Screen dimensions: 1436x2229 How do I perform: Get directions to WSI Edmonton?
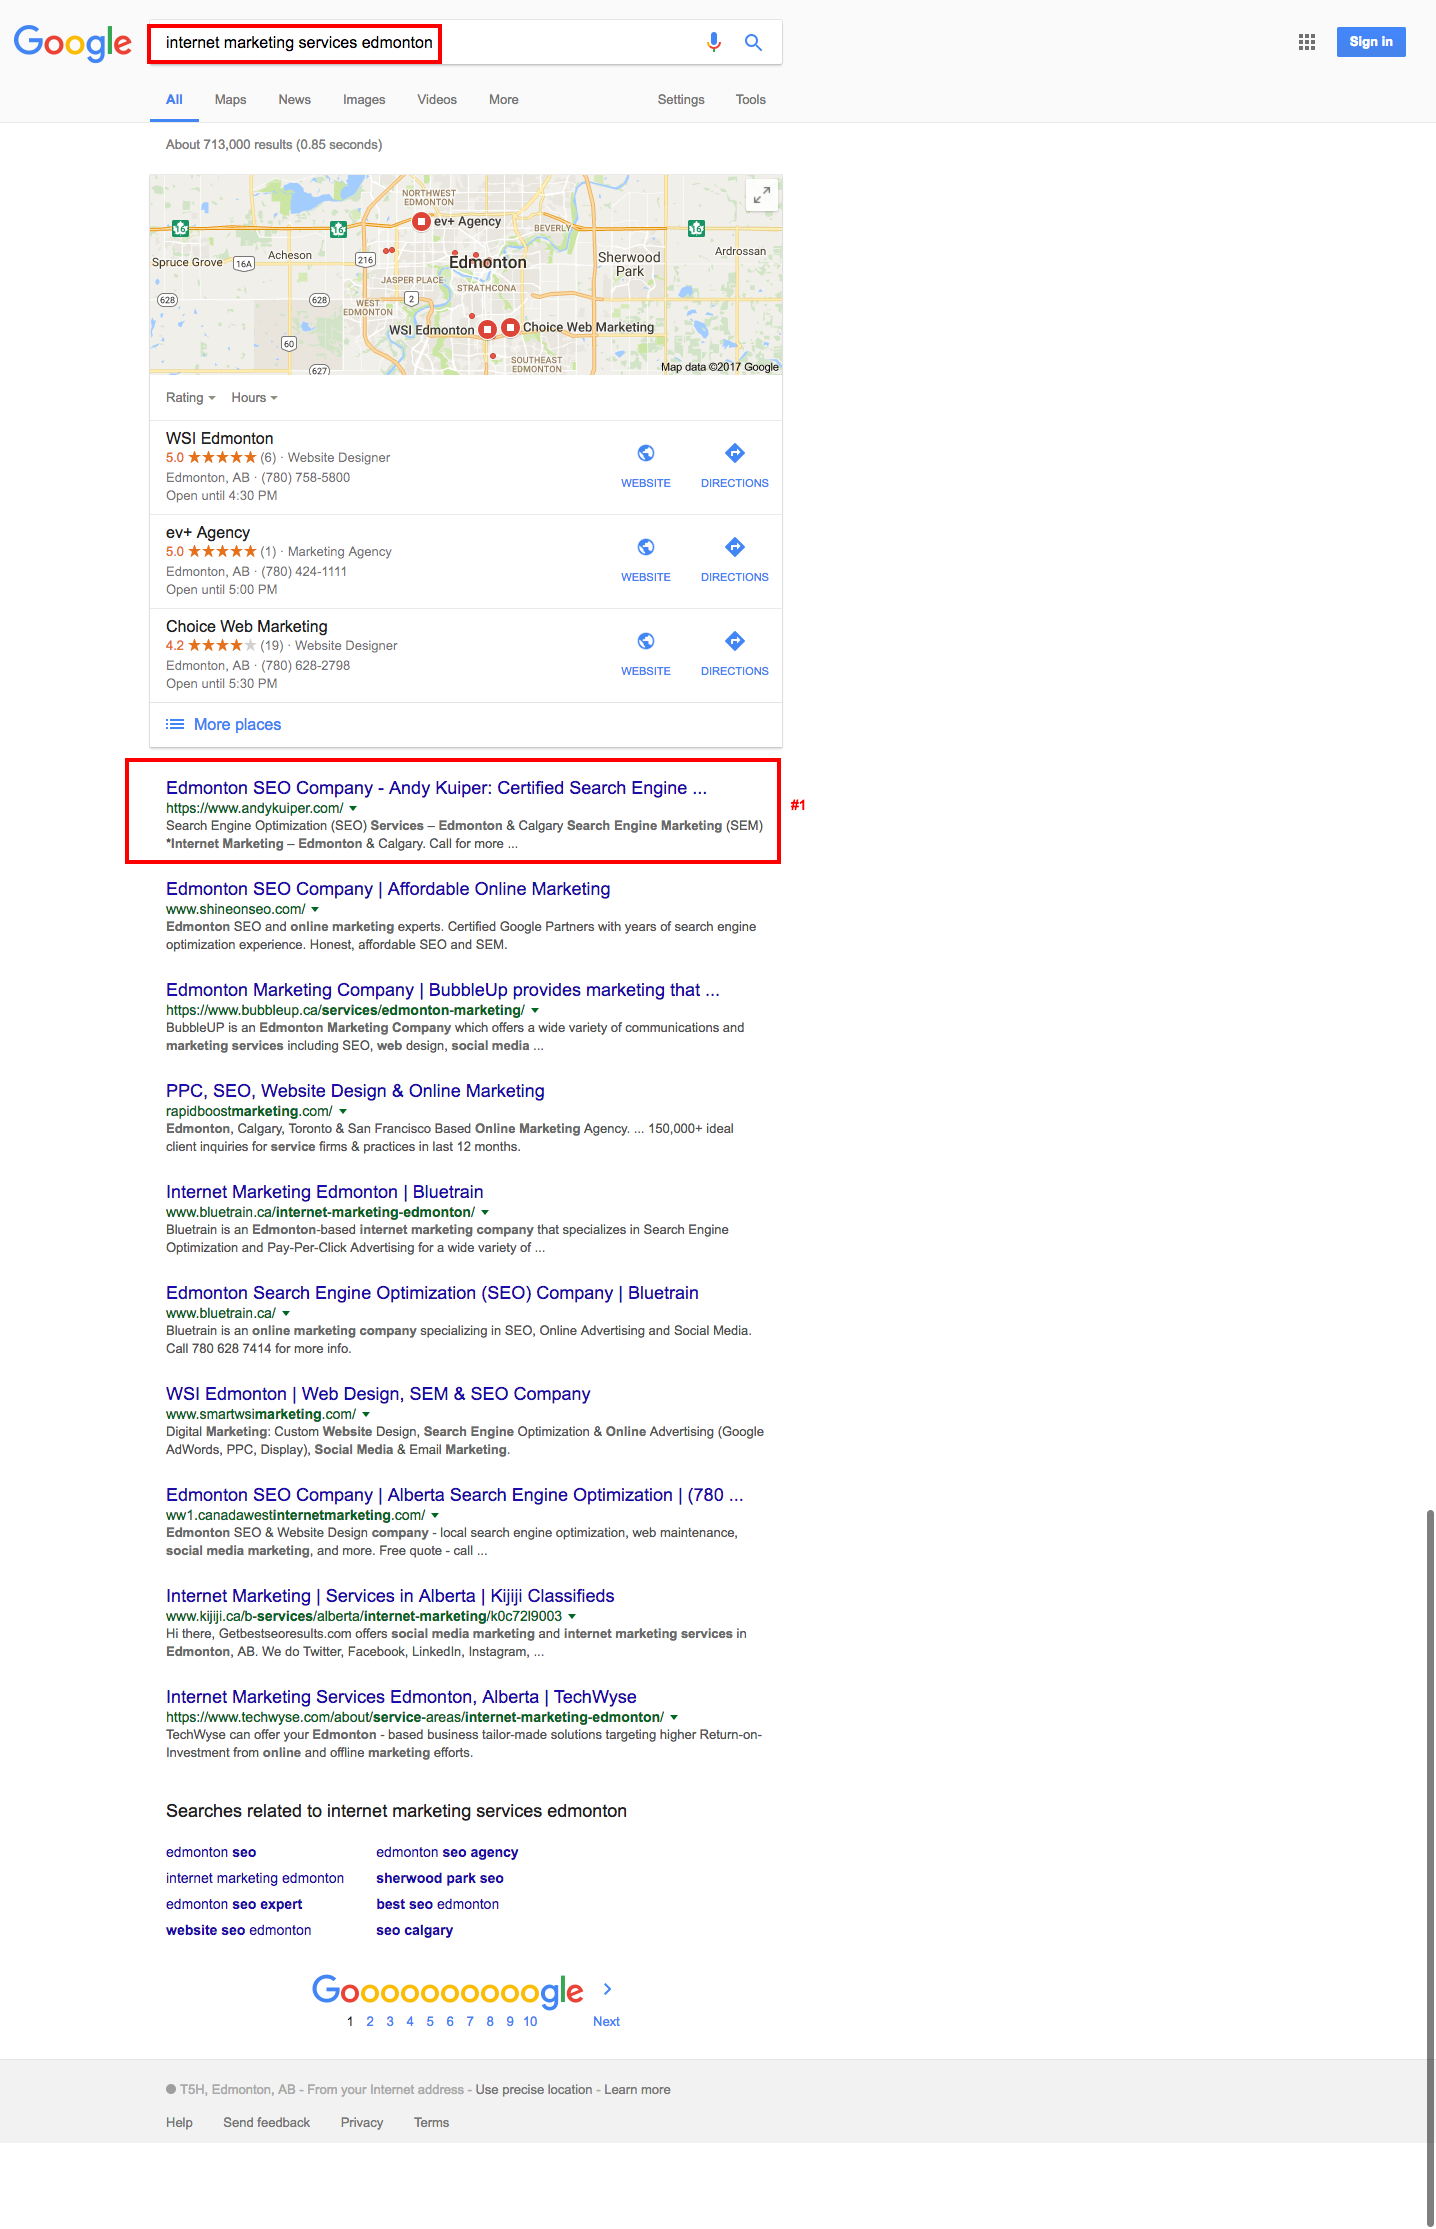pyautogui.click(x=735, y=453)
